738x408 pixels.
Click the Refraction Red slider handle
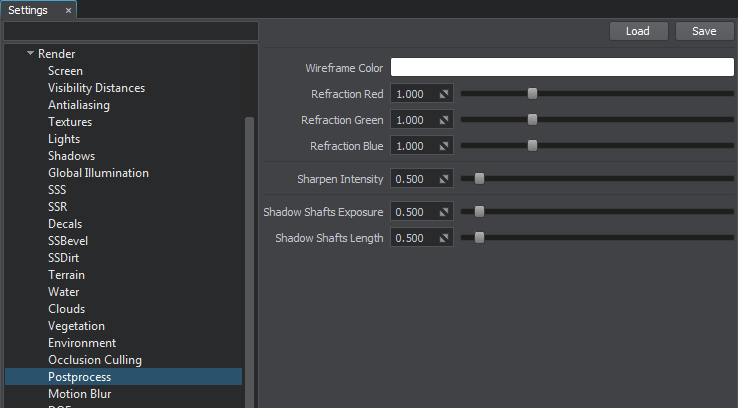click(x=533, y=94)
